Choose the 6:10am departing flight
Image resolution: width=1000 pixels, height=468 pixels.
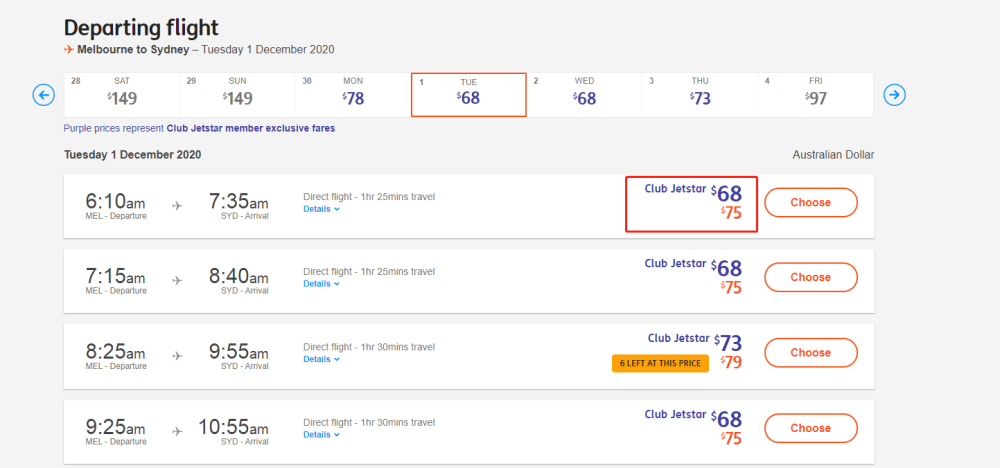coord(811,203)
